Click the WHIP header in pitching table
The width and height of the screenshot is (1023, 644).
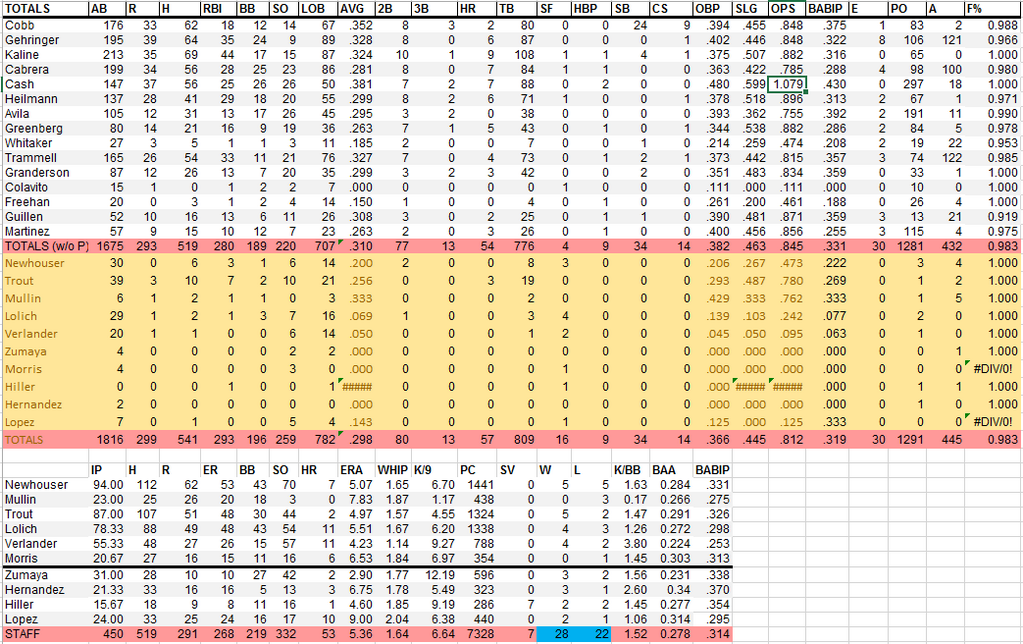pos(393,470)
